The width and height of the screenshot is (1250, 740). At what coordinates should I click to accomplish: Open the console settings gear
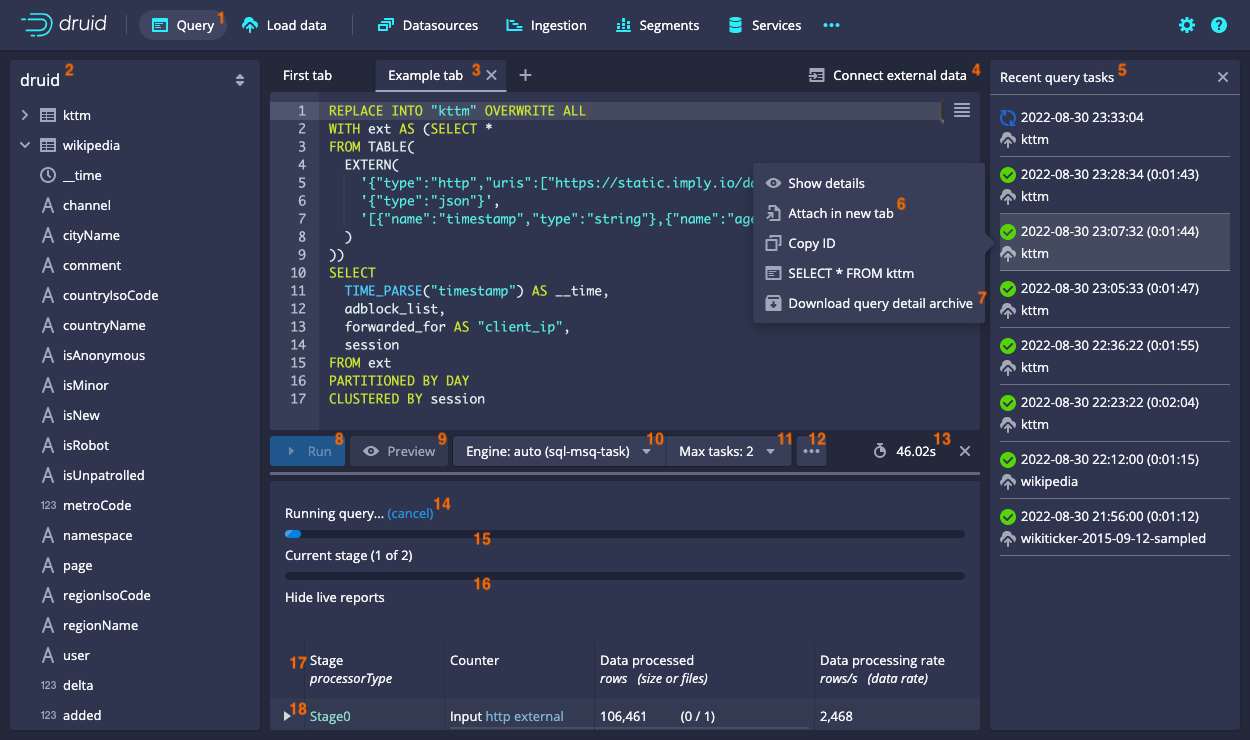pyautogui.click(x=1186, y=25)
